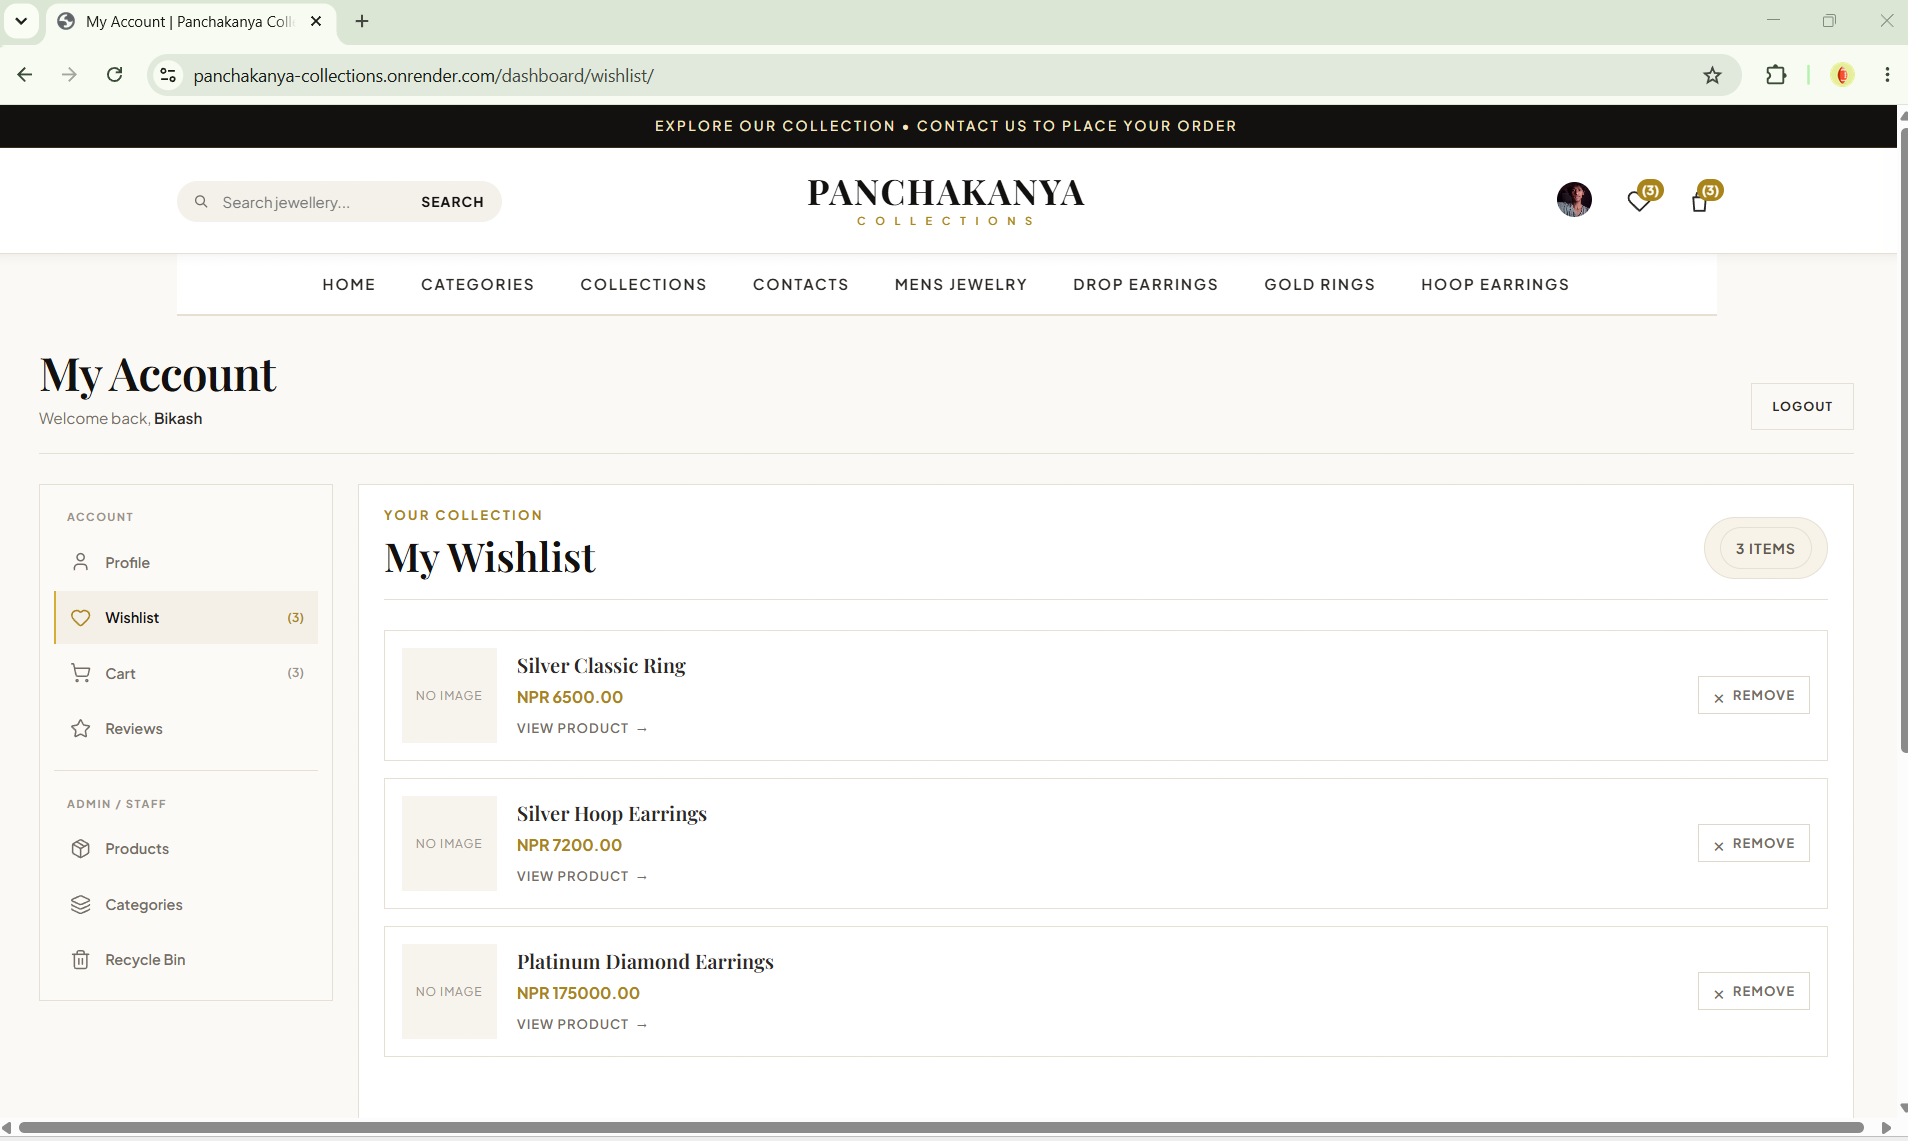Open the CONTACTS menu item
Screen dimensions: 1908x1141
point(801,285)
